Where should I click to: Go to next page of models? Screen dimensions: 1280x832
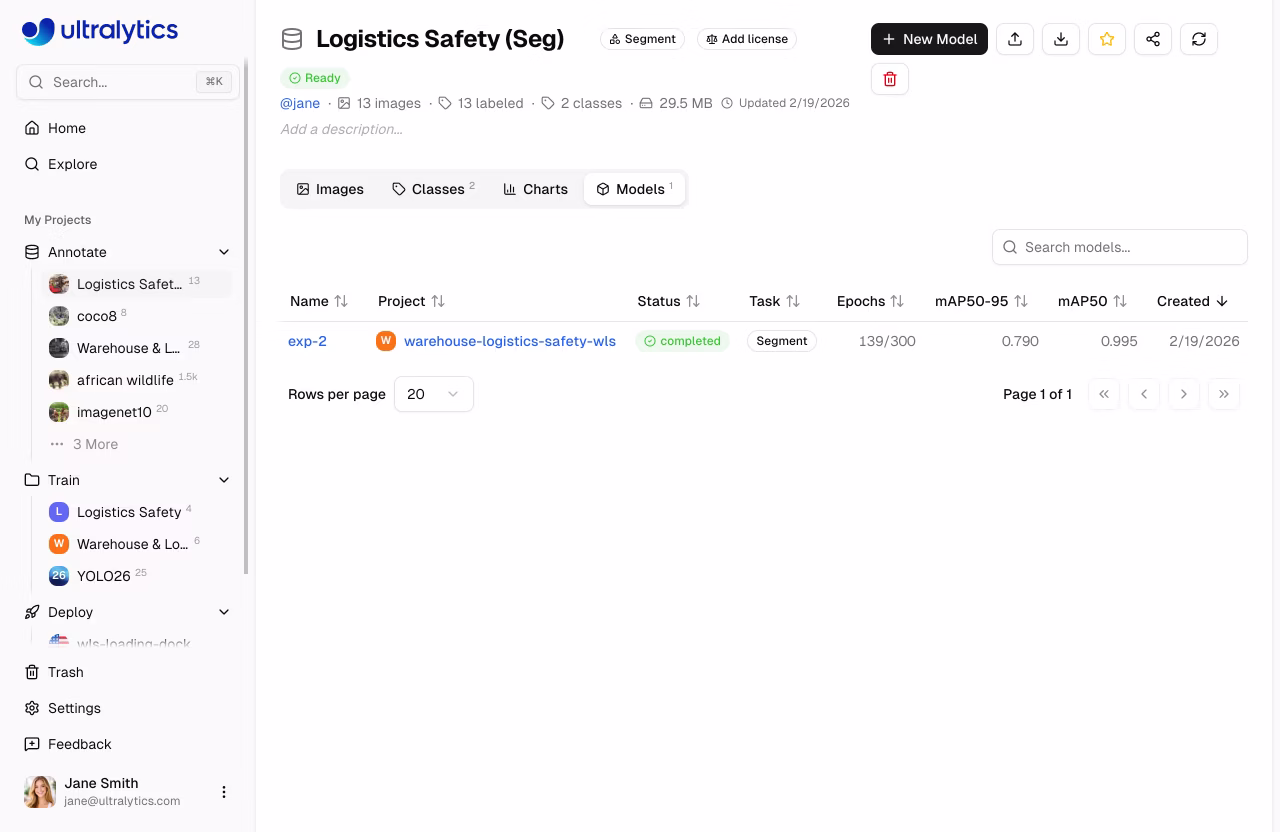click(1184, 394)
